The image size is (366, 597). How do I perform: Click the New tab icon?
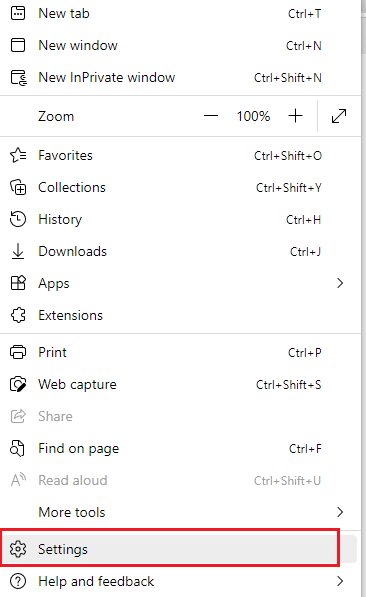click(x=18, y=13)
